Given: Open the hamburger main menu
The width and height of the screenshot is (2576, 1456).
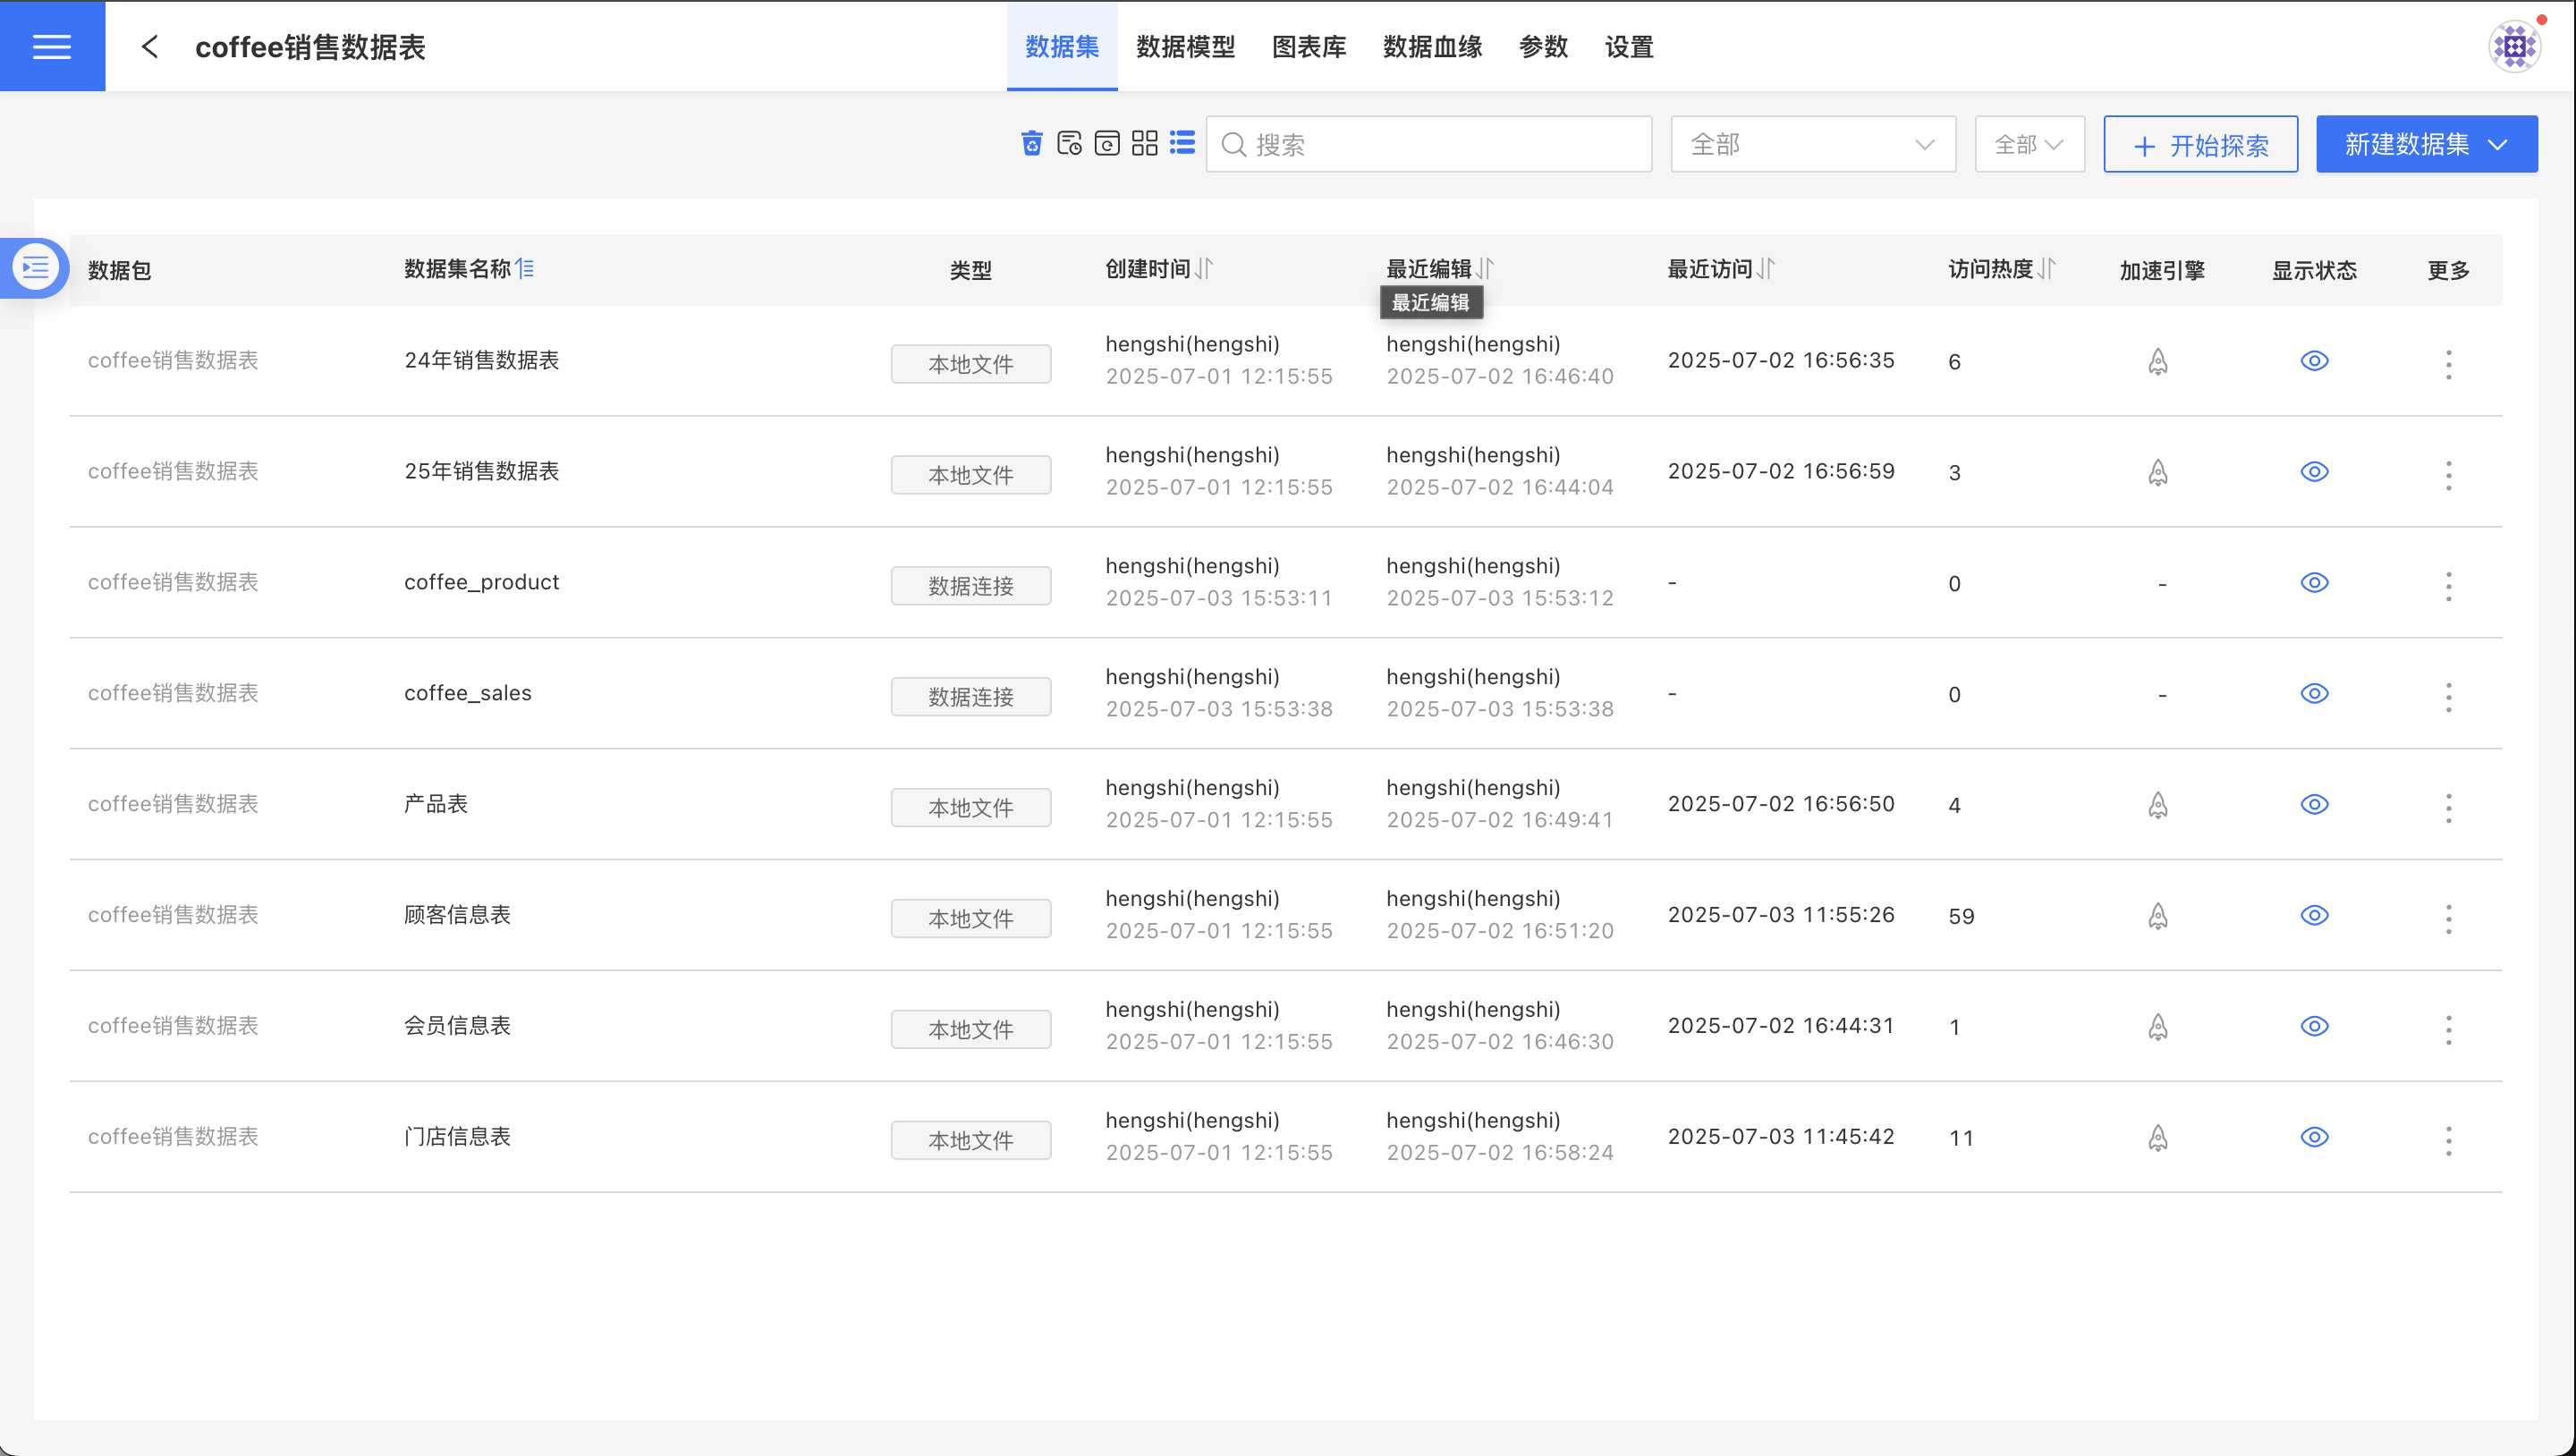Looking at the screenshot, I should click(x=52, y=46).
